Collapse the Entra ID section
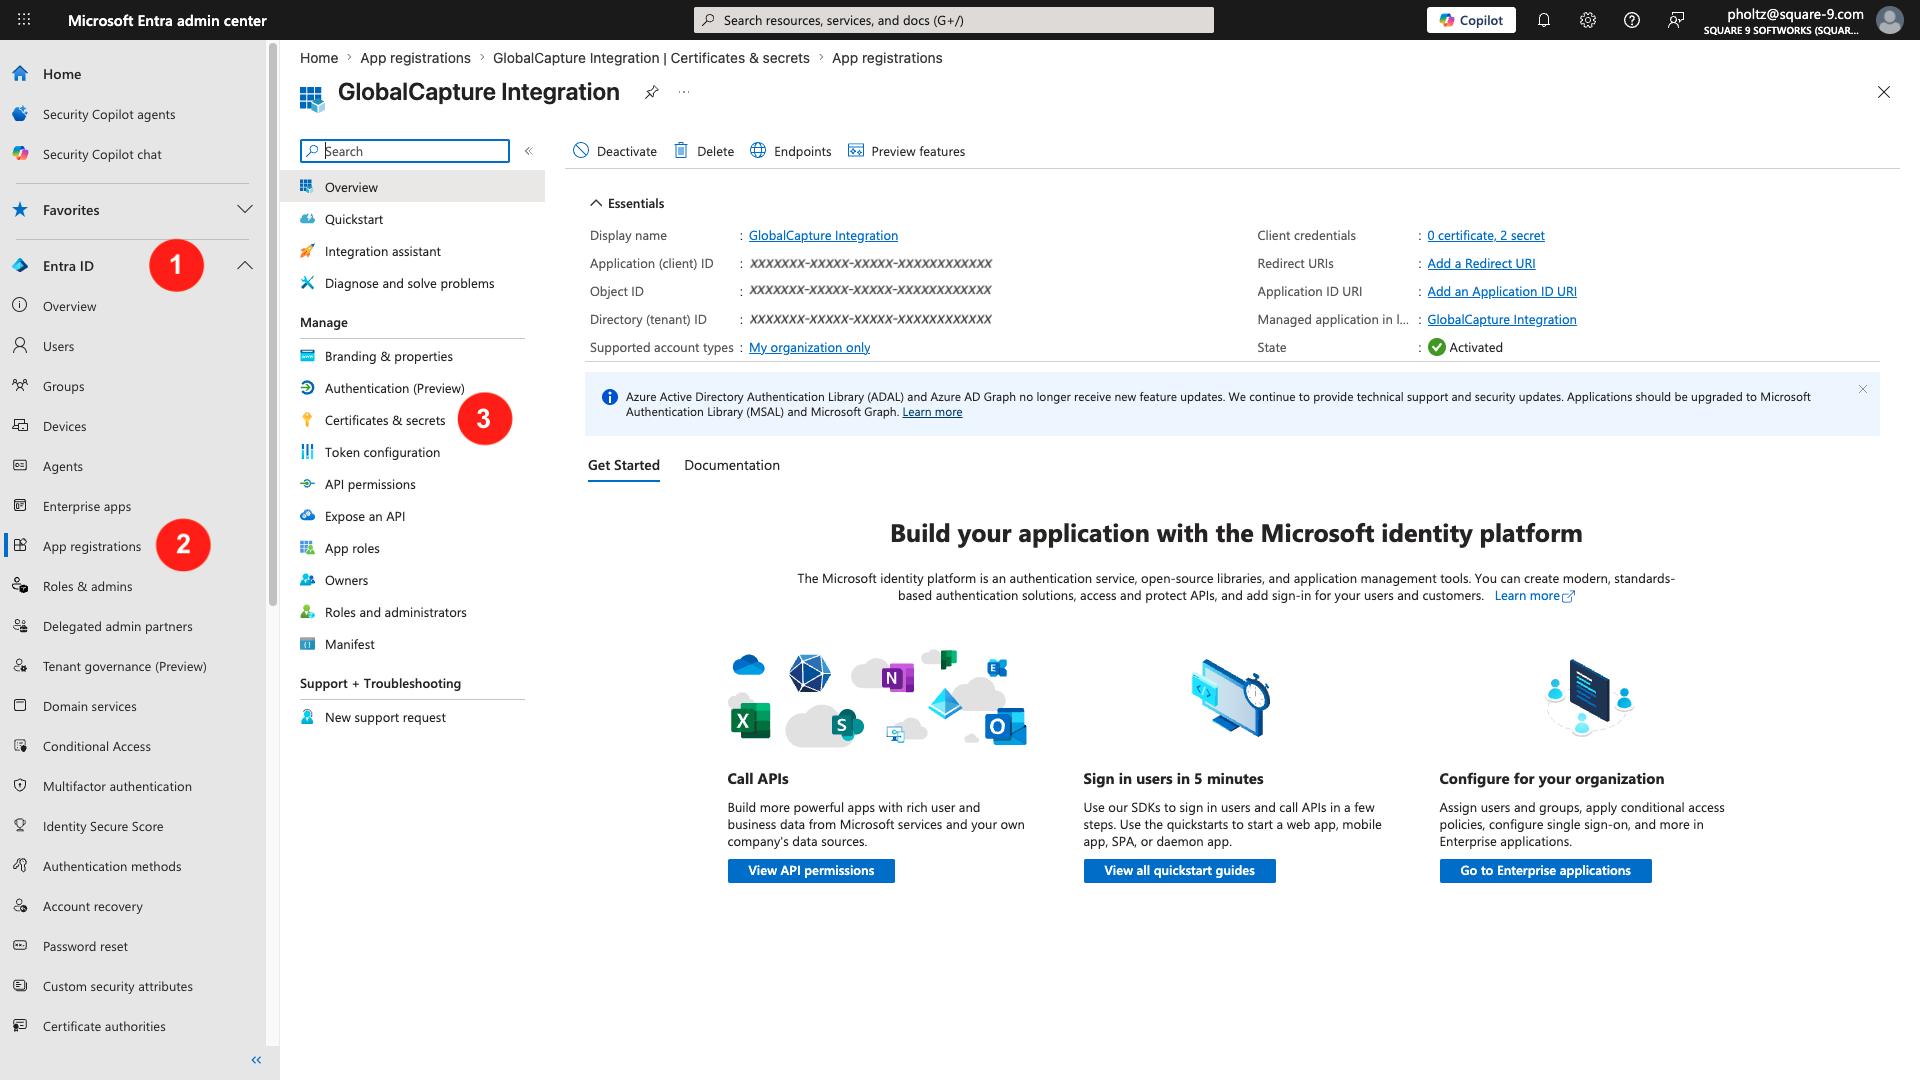 click(x=245, y=265)
